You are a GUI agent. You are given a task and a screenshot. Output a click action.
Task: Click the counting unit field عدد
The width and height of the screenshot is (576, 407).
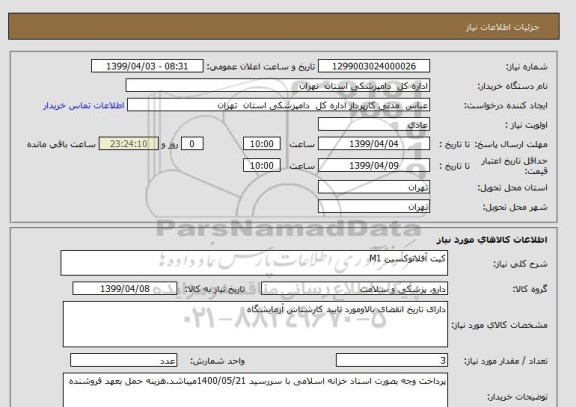[x=123, y=360]
